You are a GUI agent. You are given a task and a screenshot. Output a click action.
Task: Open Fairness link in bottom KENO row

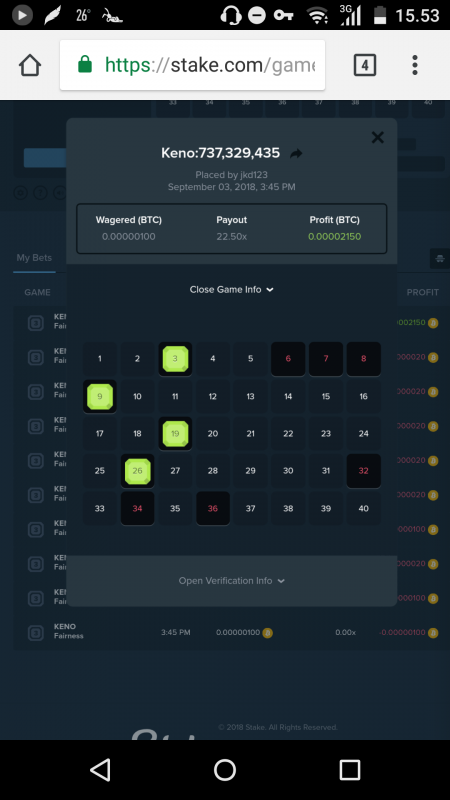click(68, 636)
